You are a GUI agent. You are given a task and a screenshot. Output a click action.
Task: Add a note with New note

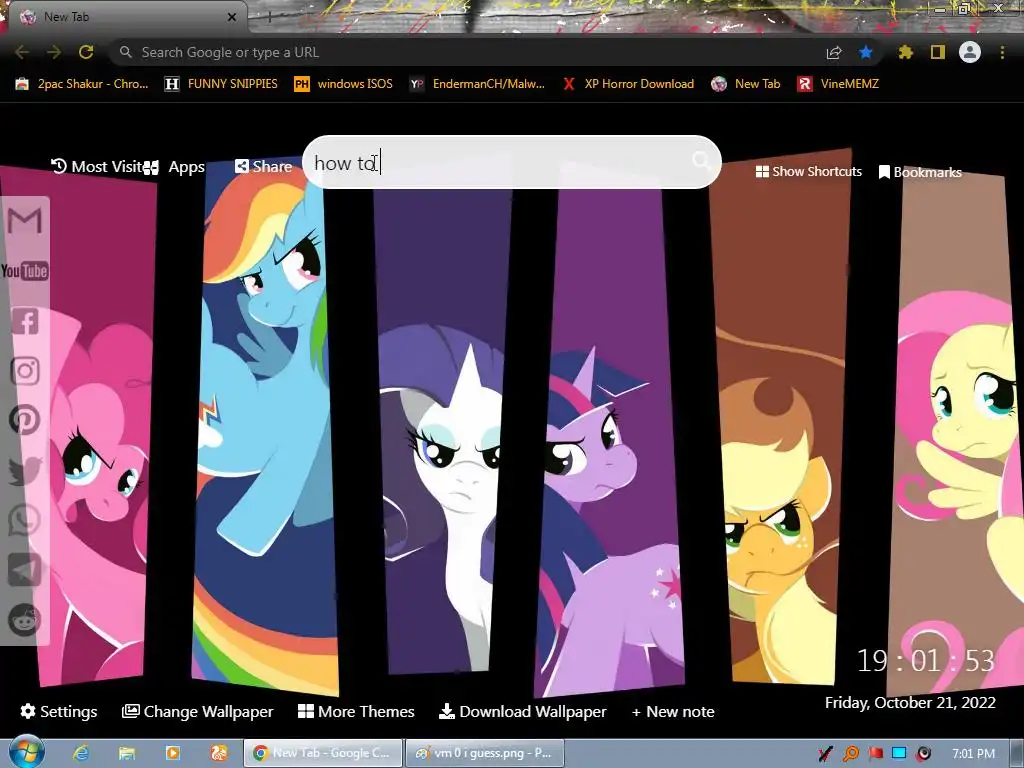coord(673,711)
